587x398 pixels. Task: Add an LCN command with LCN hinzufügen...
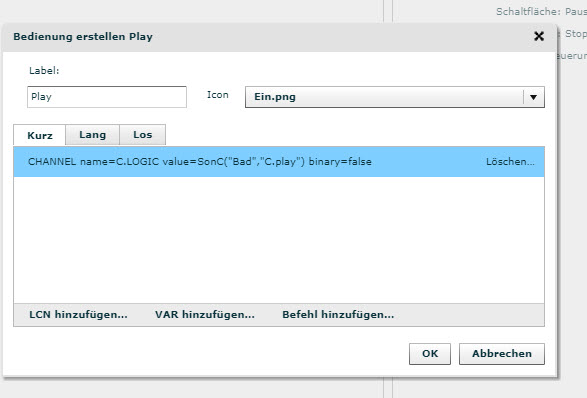pyautogui.click(x=78, y=315)
